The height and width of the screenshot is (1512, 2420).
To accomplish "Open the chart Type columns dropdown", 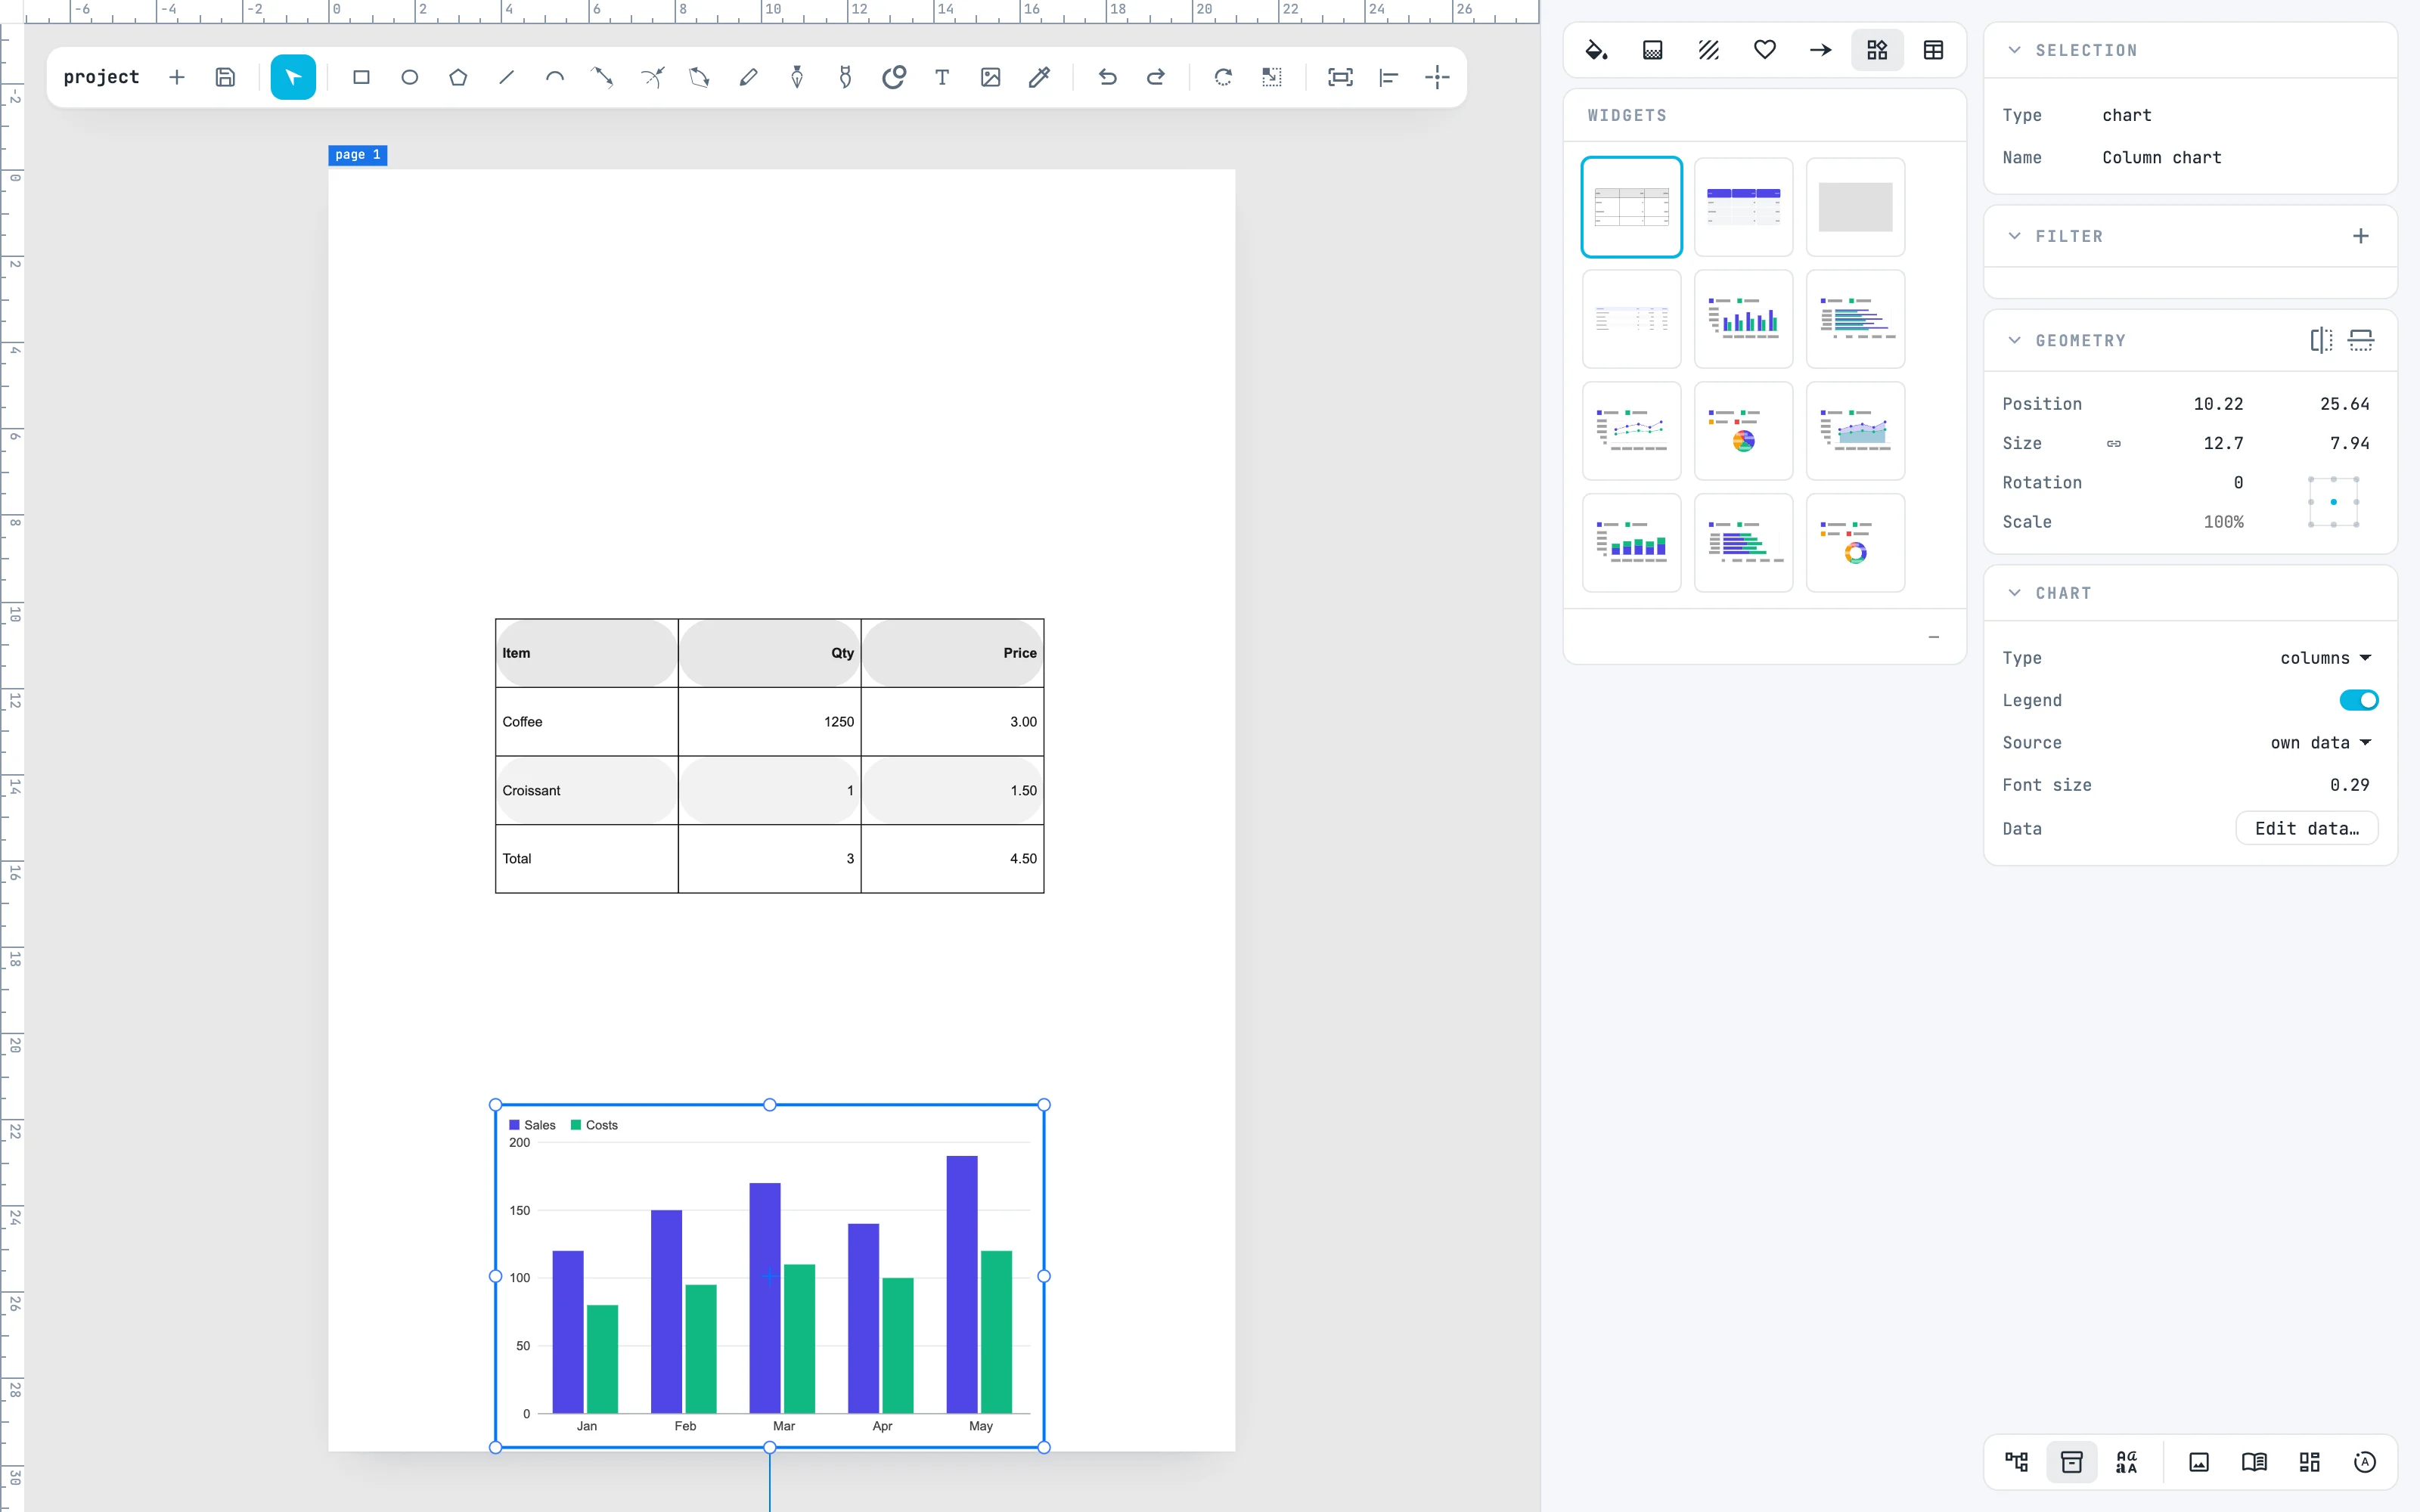I will [2325, 658].
